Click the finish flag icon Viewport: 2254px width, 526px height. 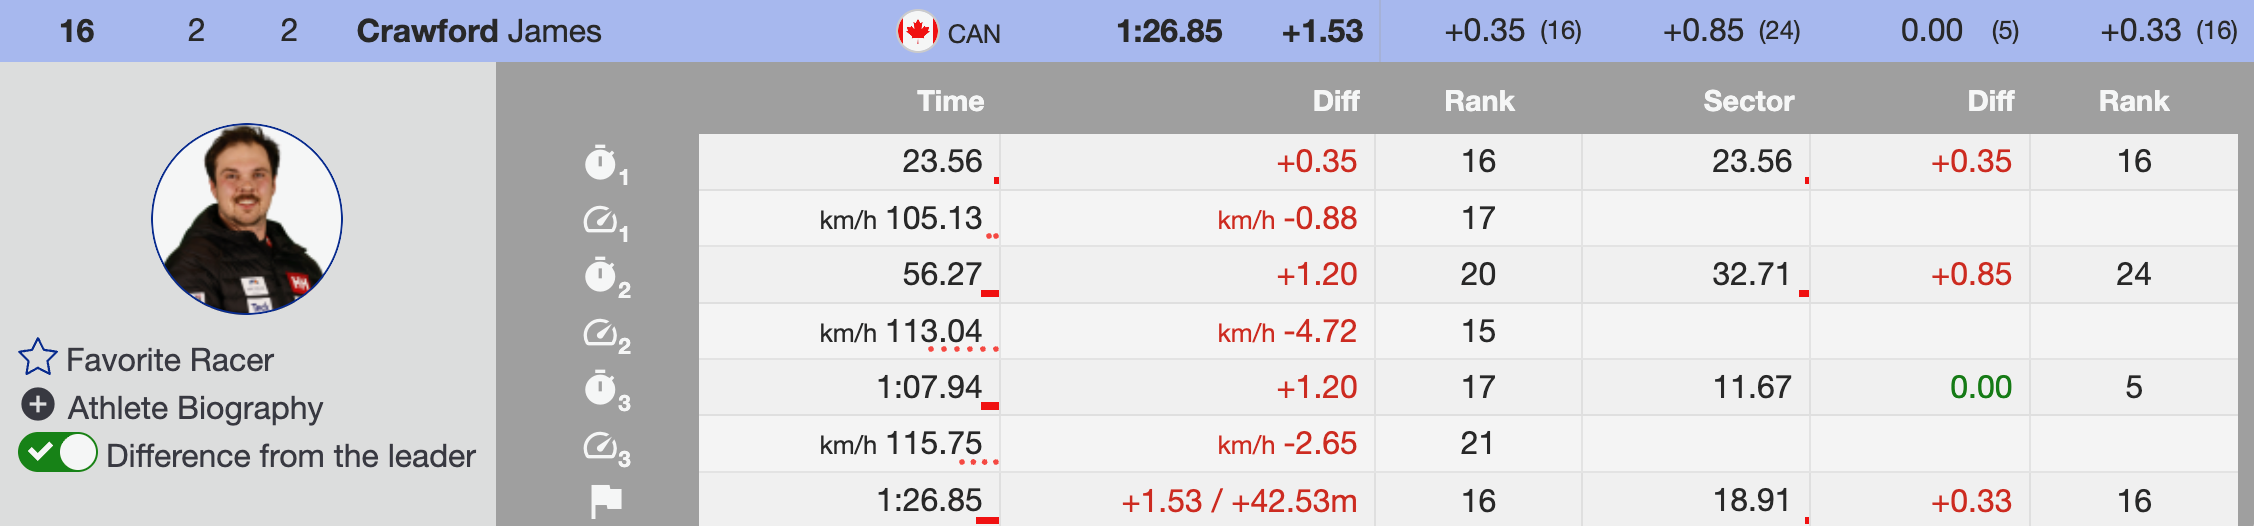pyautogui.click(x=605, y=500)
